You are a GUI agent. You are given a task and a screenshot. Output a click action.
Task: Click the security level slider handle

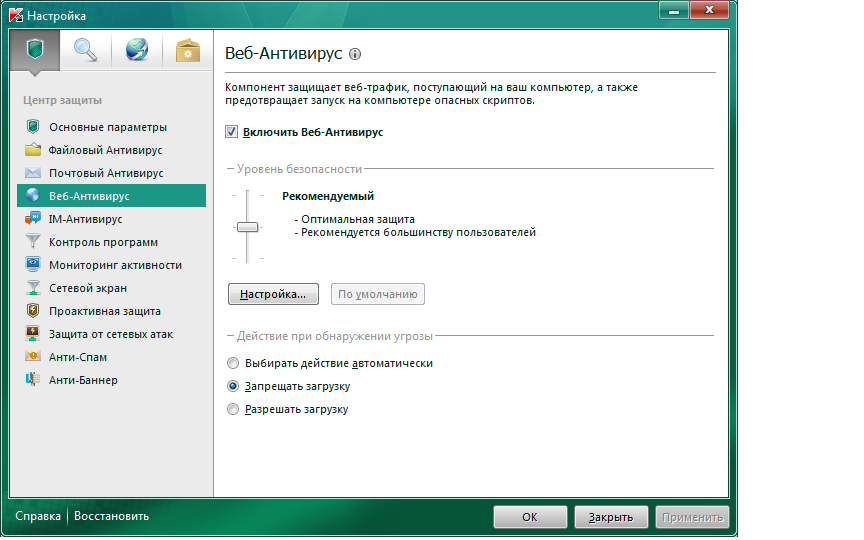pos(247,227)
